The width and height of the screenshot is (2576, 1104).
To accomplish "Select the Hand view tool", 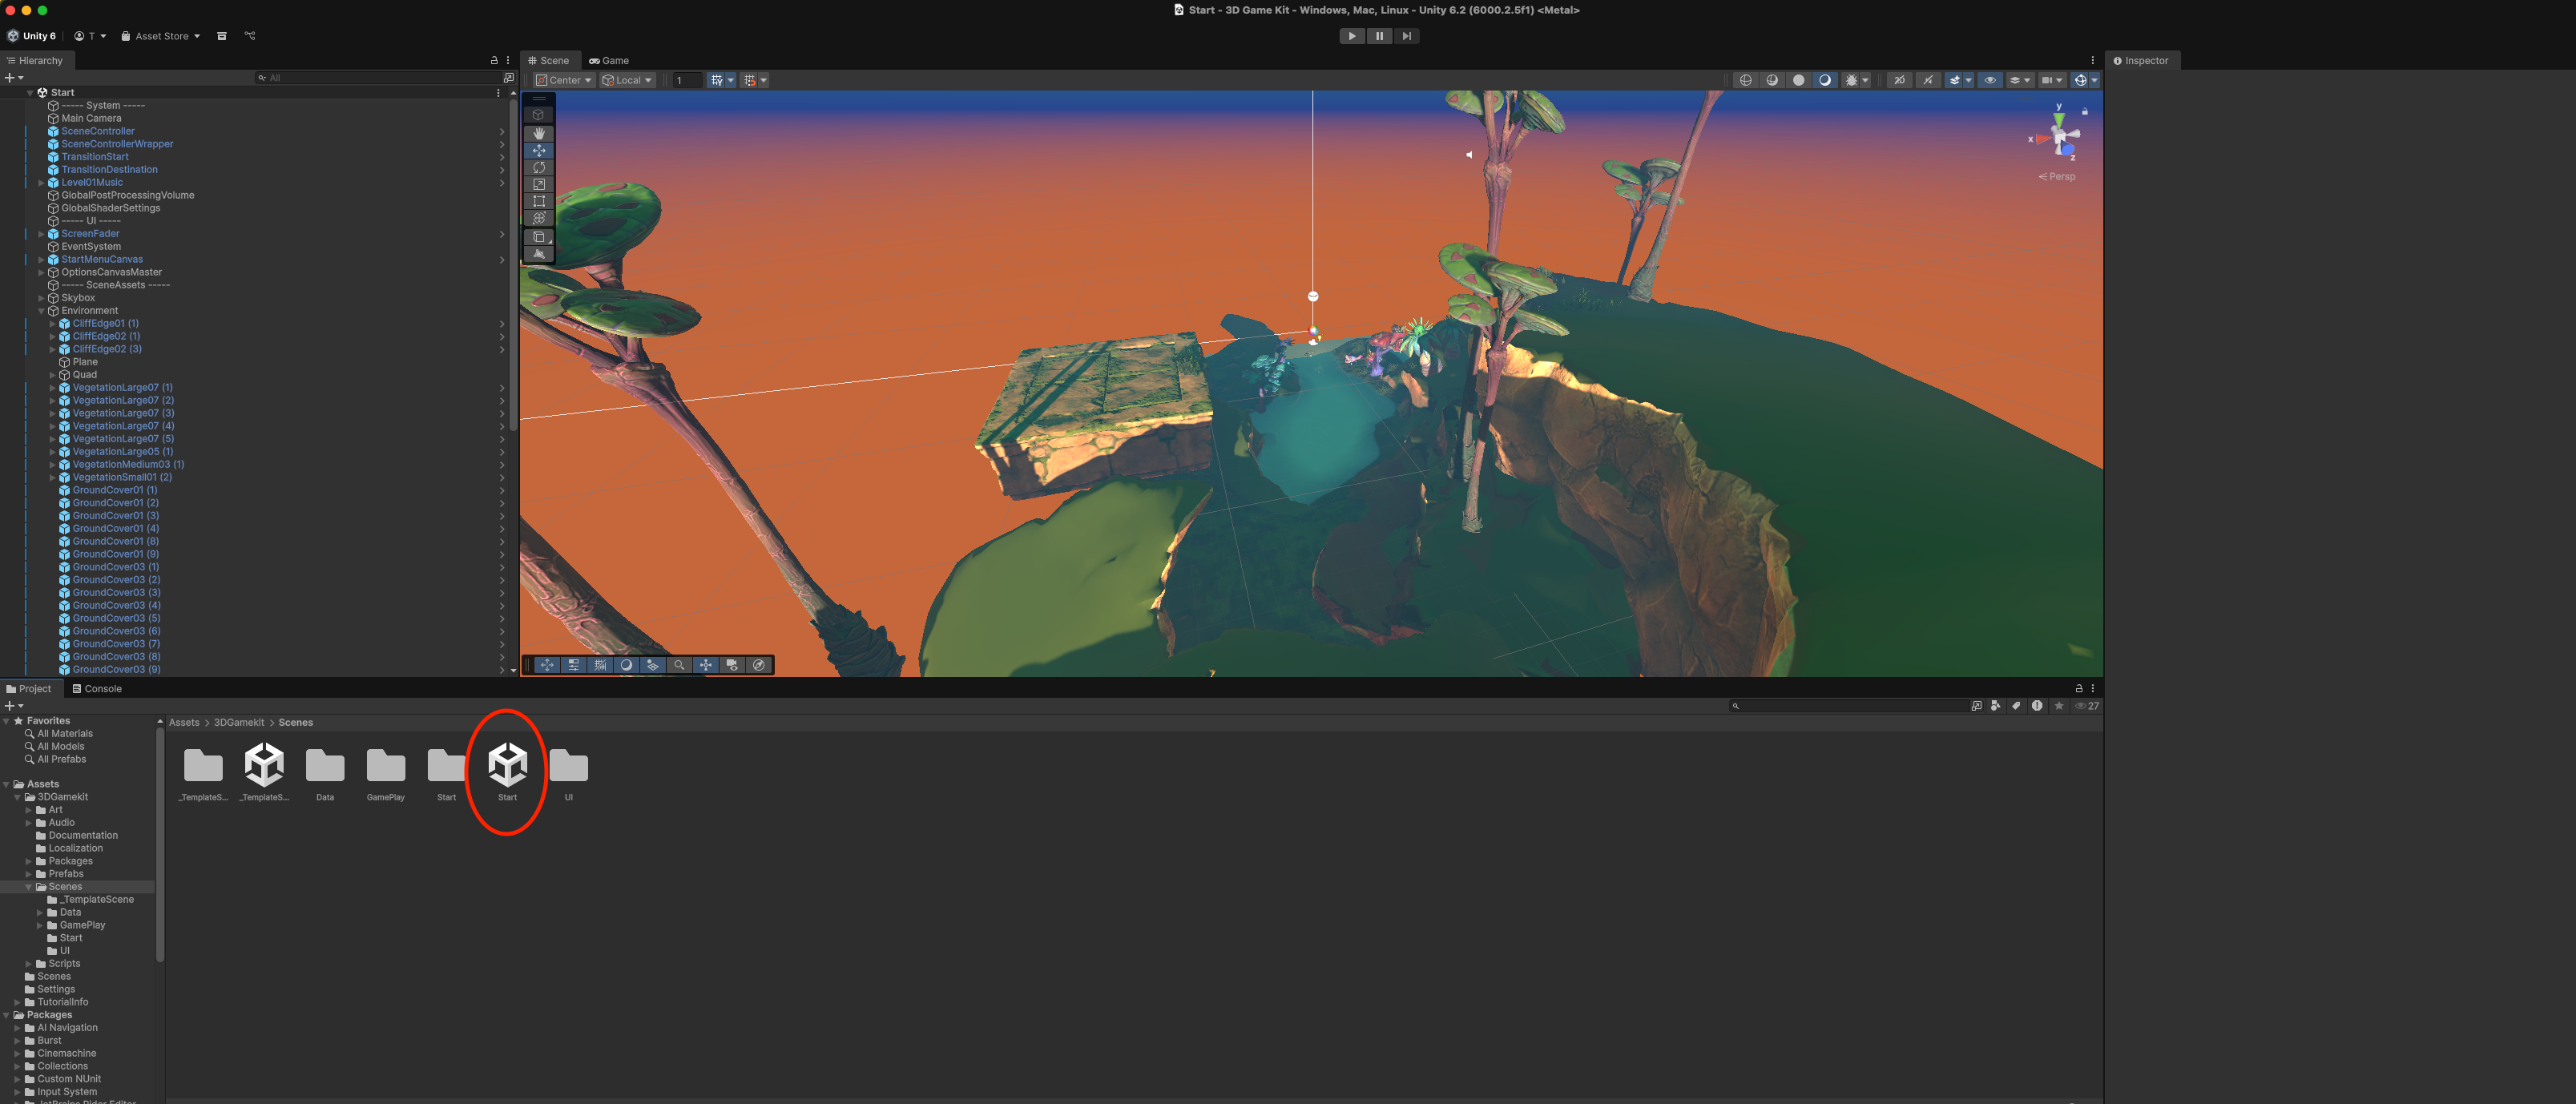I will pyautogui.click(x=539, y=133).
